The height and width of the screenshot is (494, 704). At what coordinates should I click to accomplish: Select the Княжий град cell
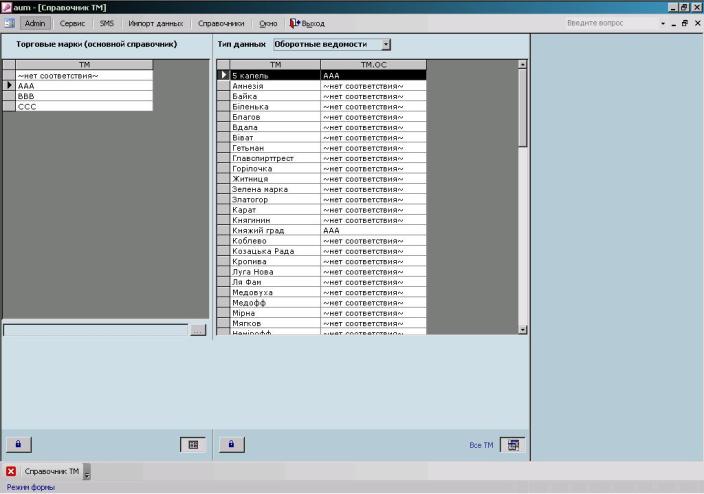pyautogui.click(x=275, y=230)
